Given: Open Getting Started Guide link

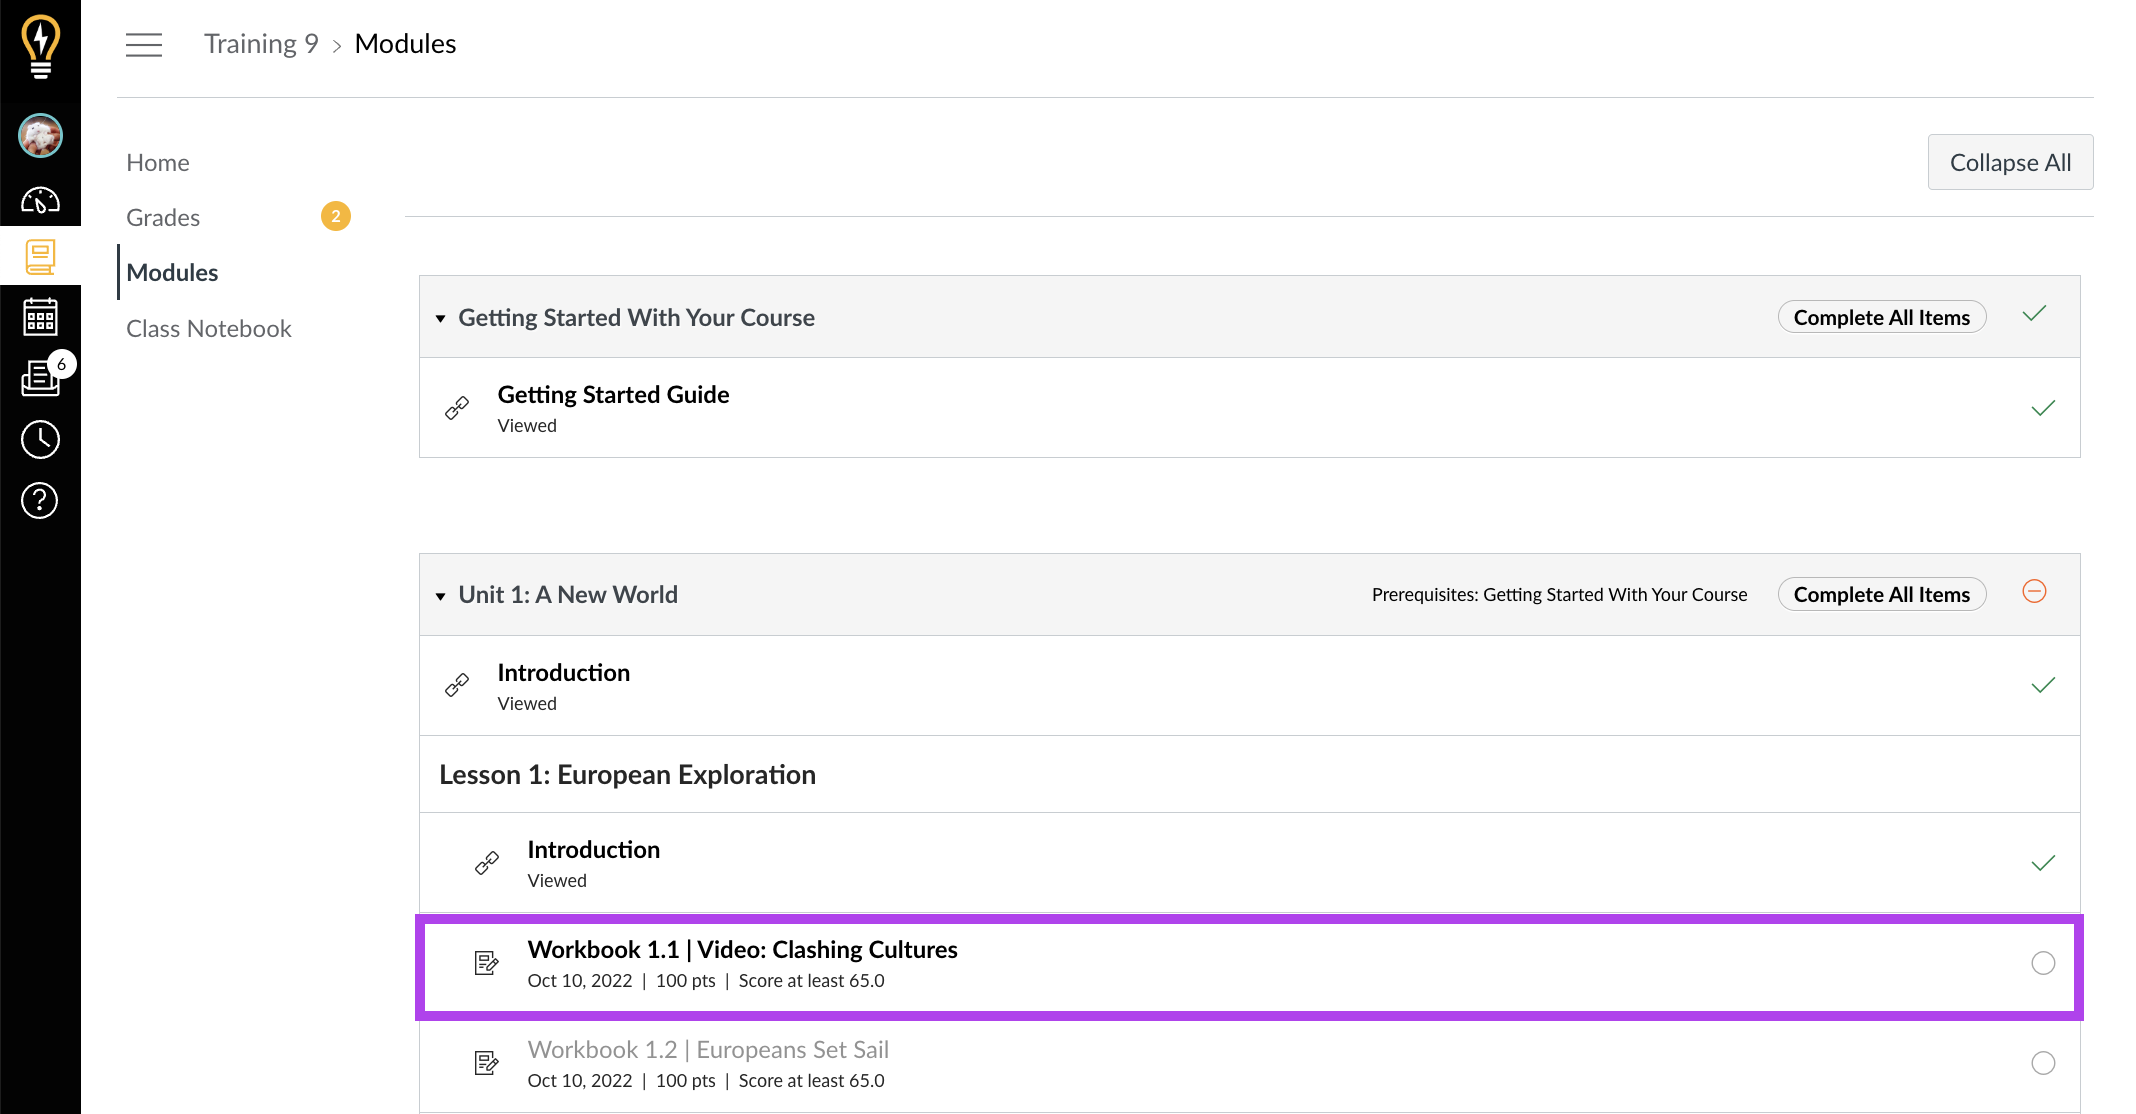Looking at the screenshot, I should [613, 395].
